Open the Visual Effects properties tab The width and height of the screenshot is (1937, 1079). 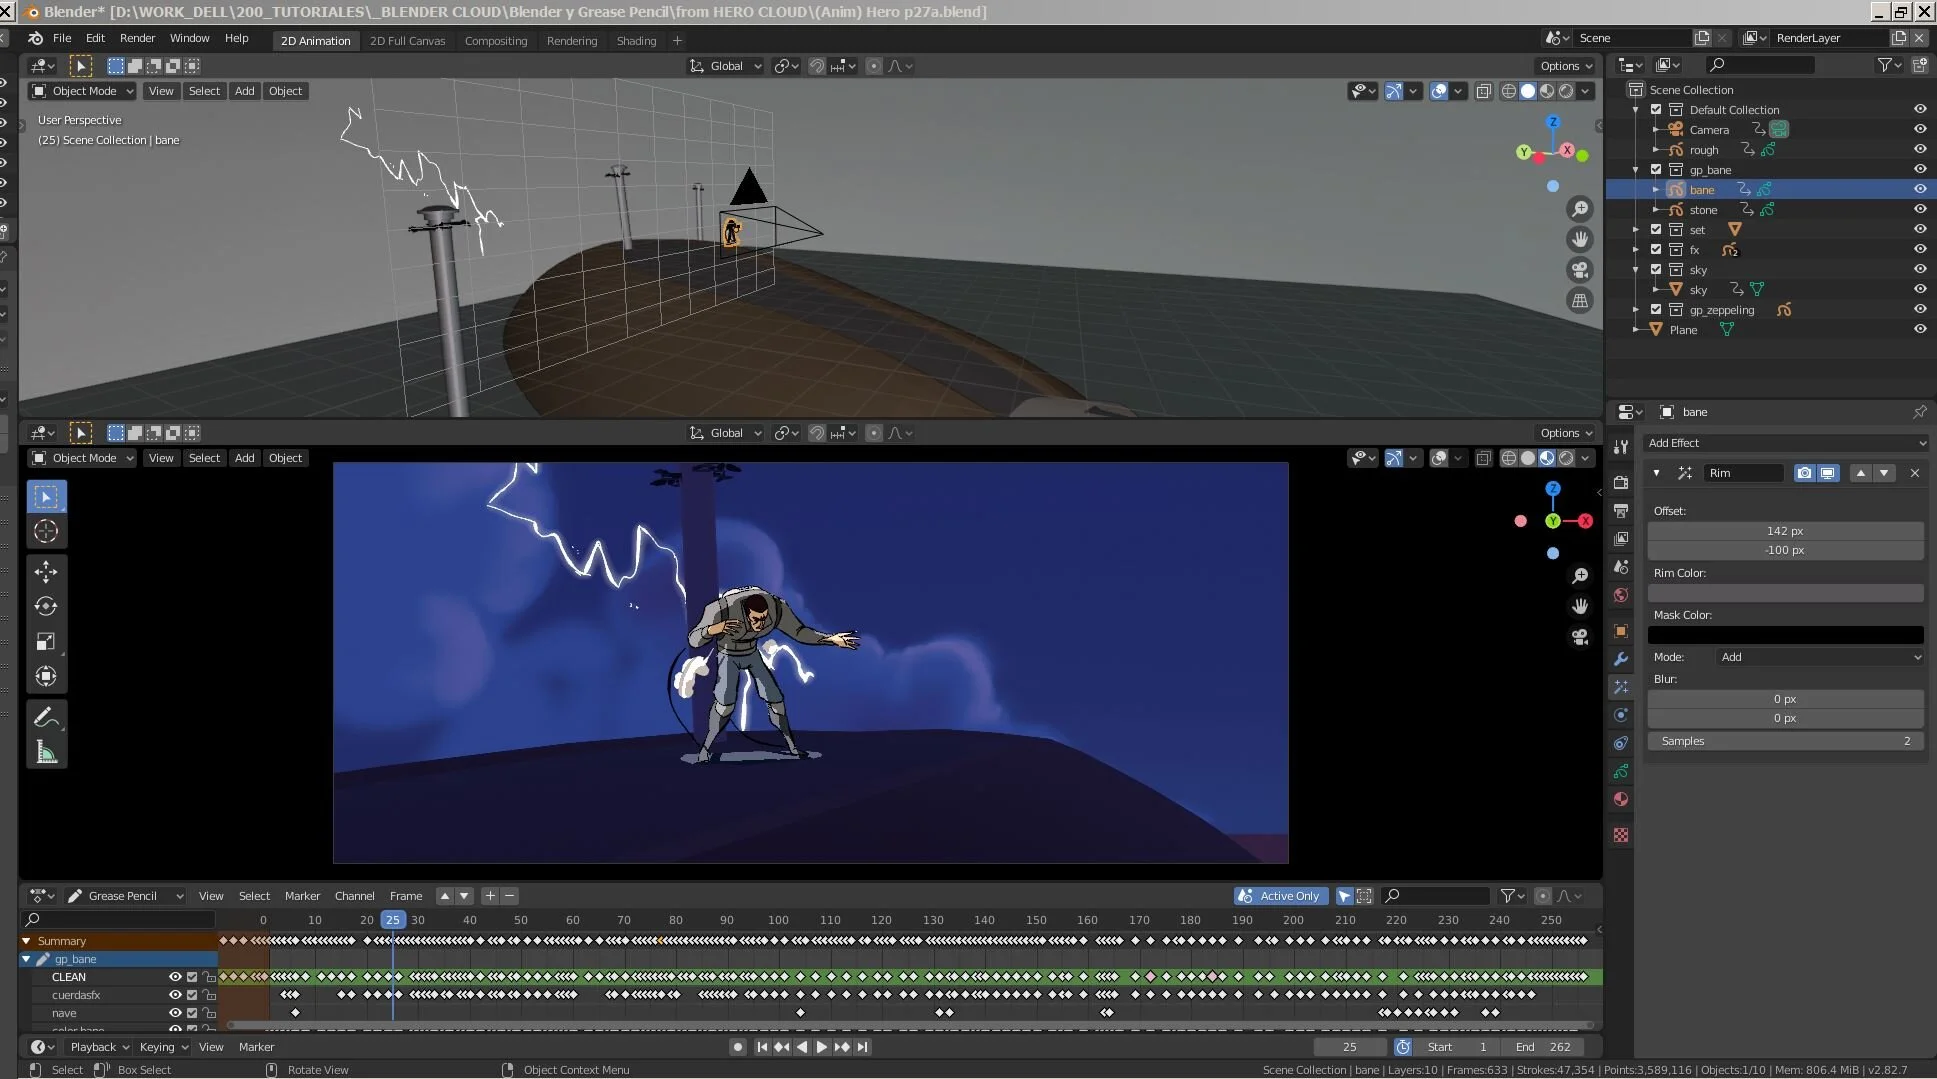[x=1621, y=687]
